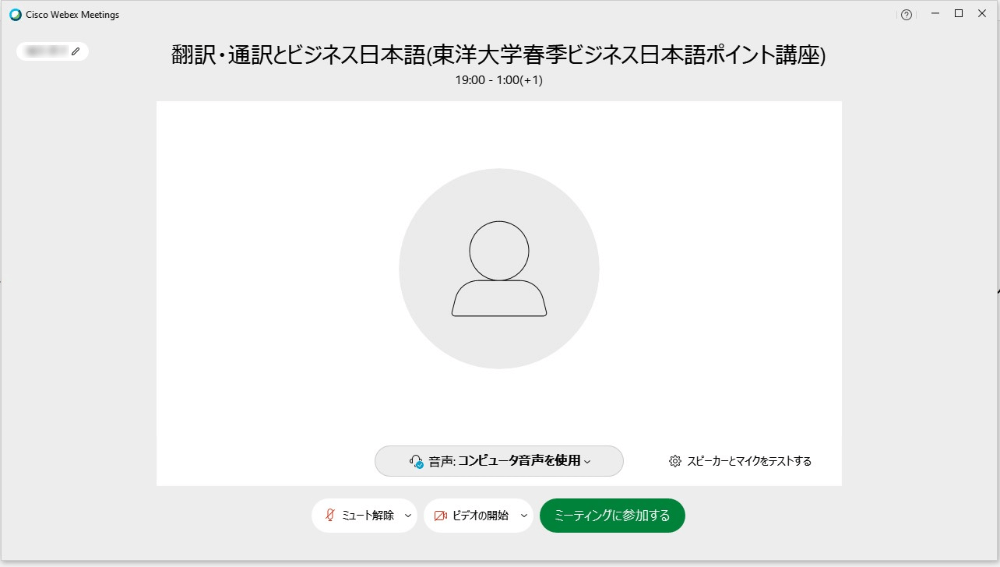The width and height of the screenshot is (1000, 567).
Task: Click the meeting title heading text
Action: pos(499,55)
